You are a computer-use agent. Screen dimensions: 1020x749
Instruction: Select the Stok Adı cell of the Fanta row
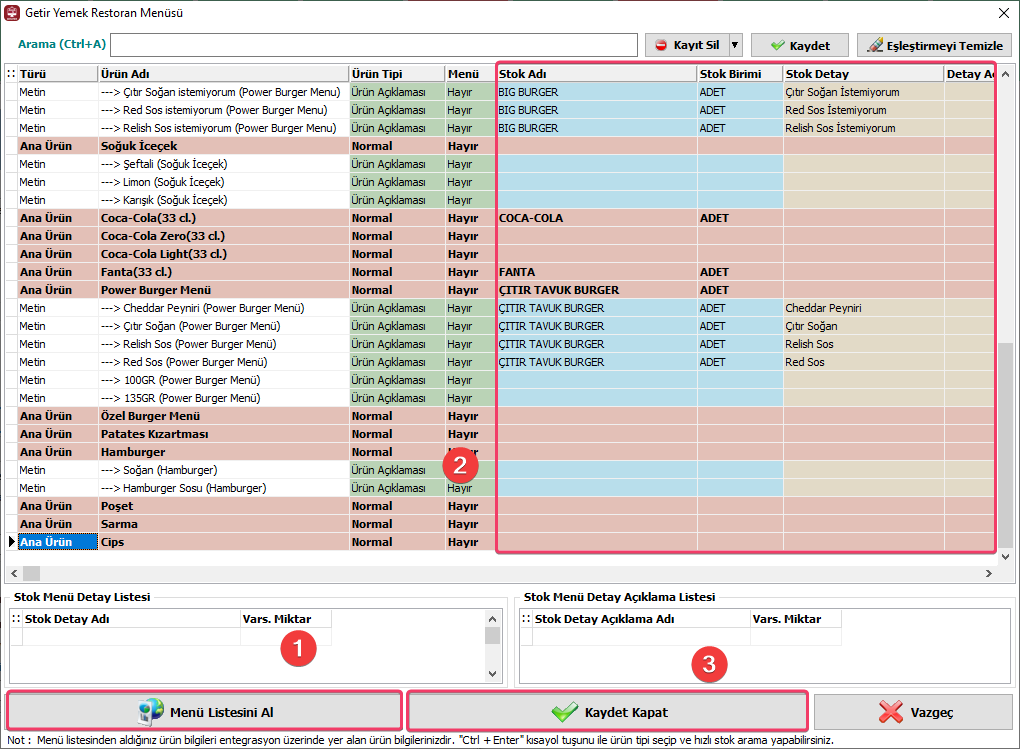click(597, 272)
